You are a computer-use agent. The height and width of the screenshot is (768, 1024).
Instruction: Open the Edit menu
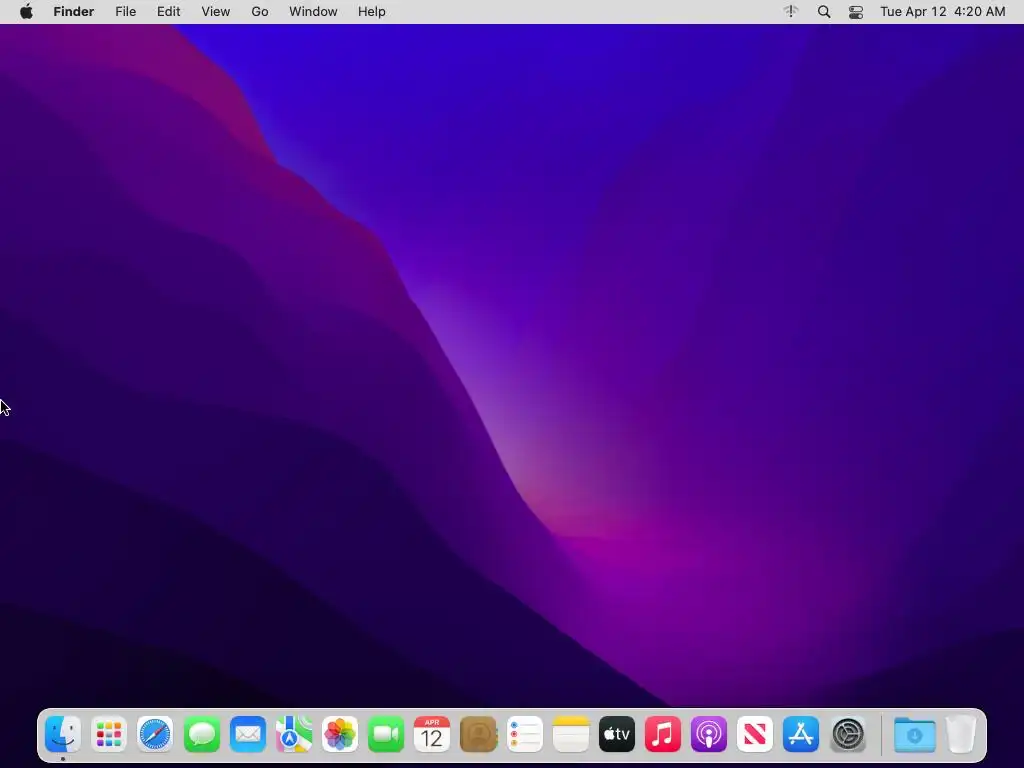tap(168, 12)
